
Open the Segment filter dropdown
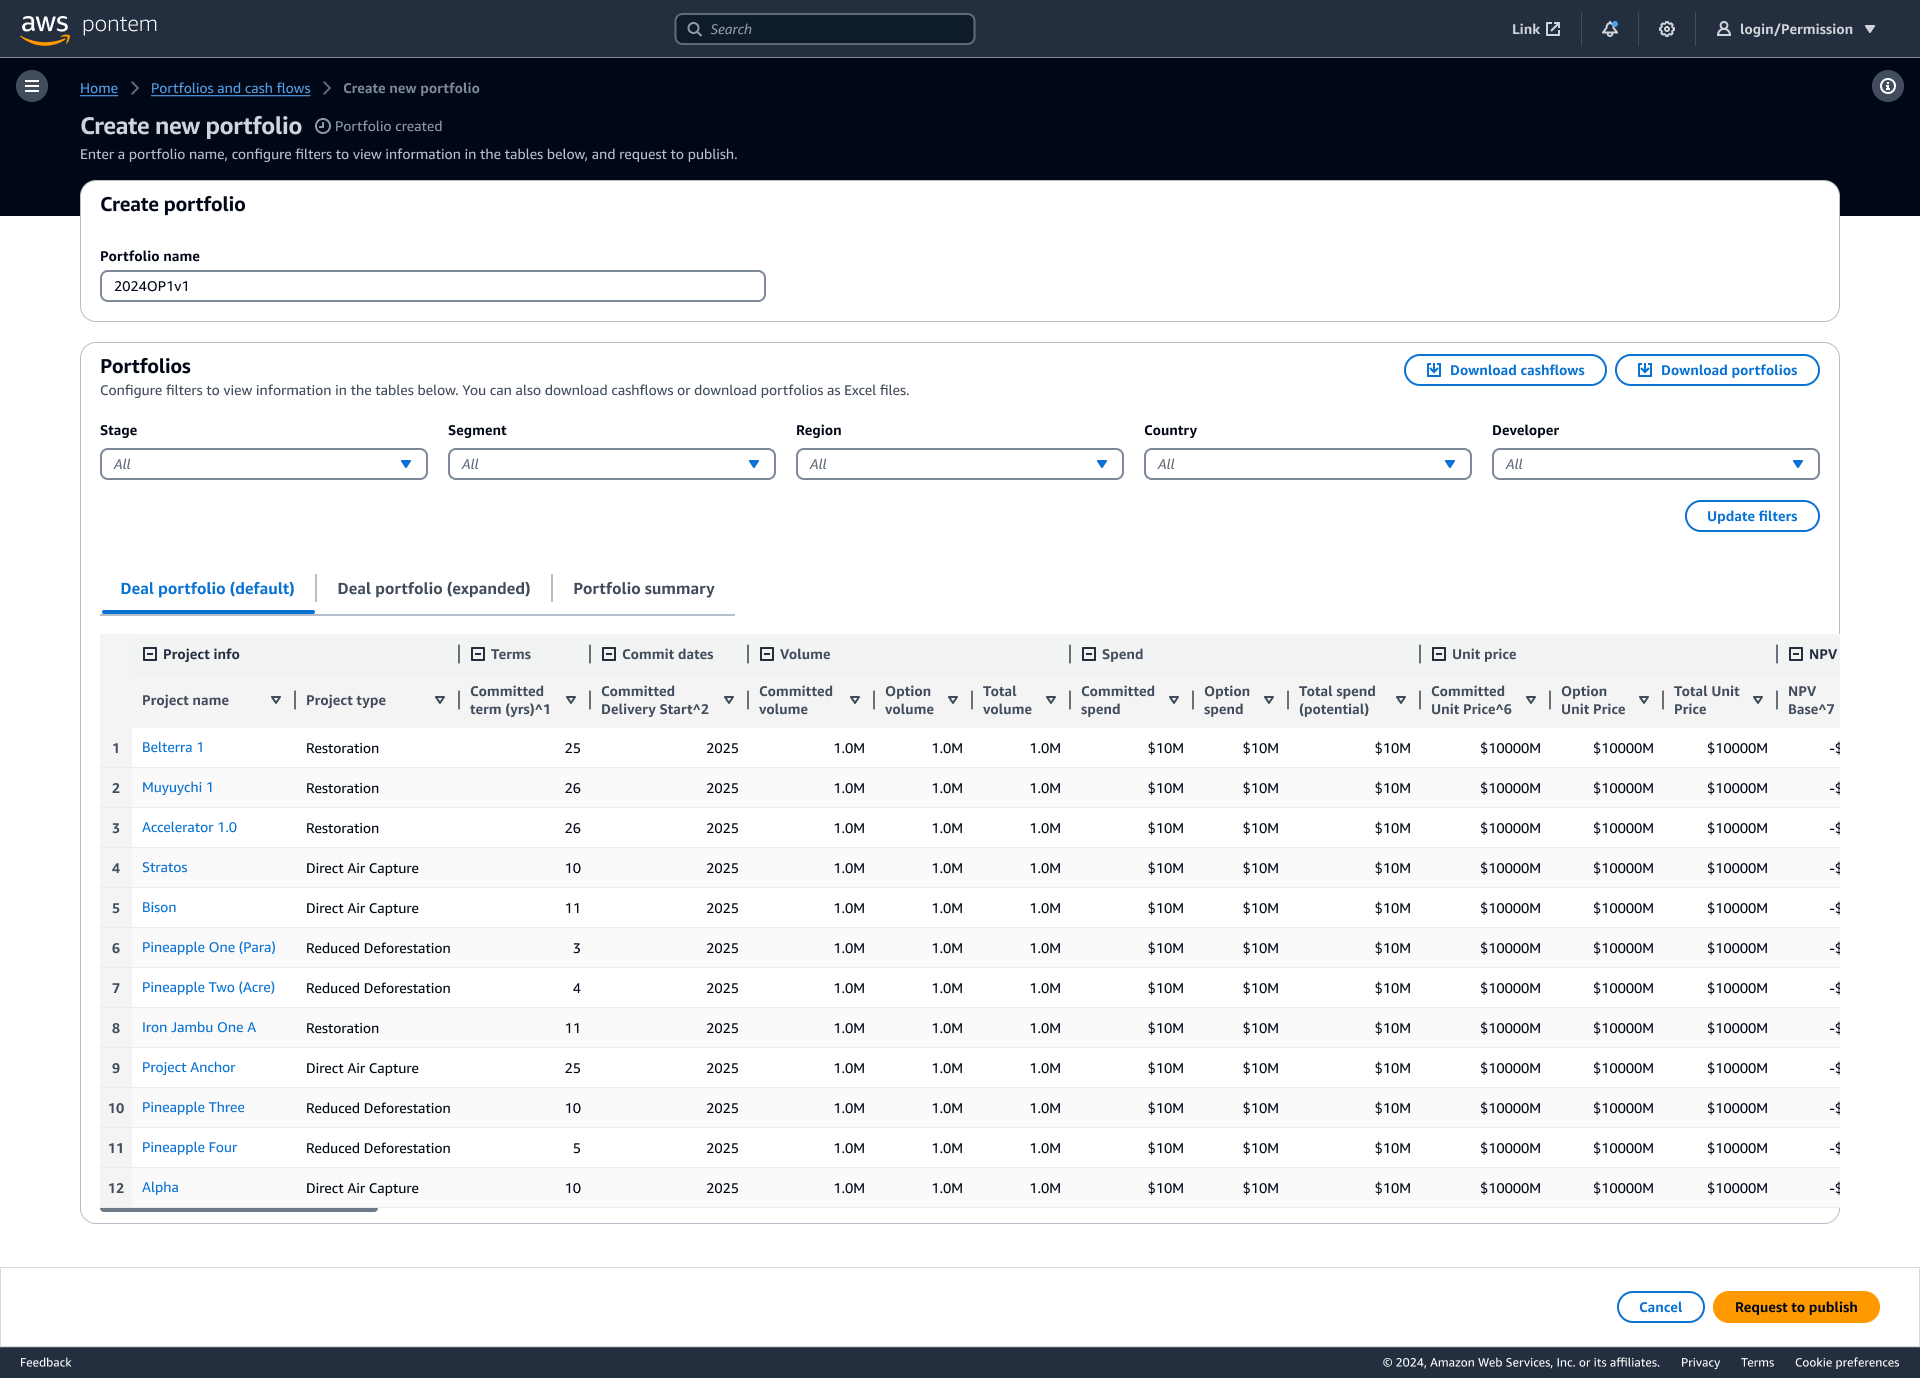pyautogui.click(x=612, y=464)
